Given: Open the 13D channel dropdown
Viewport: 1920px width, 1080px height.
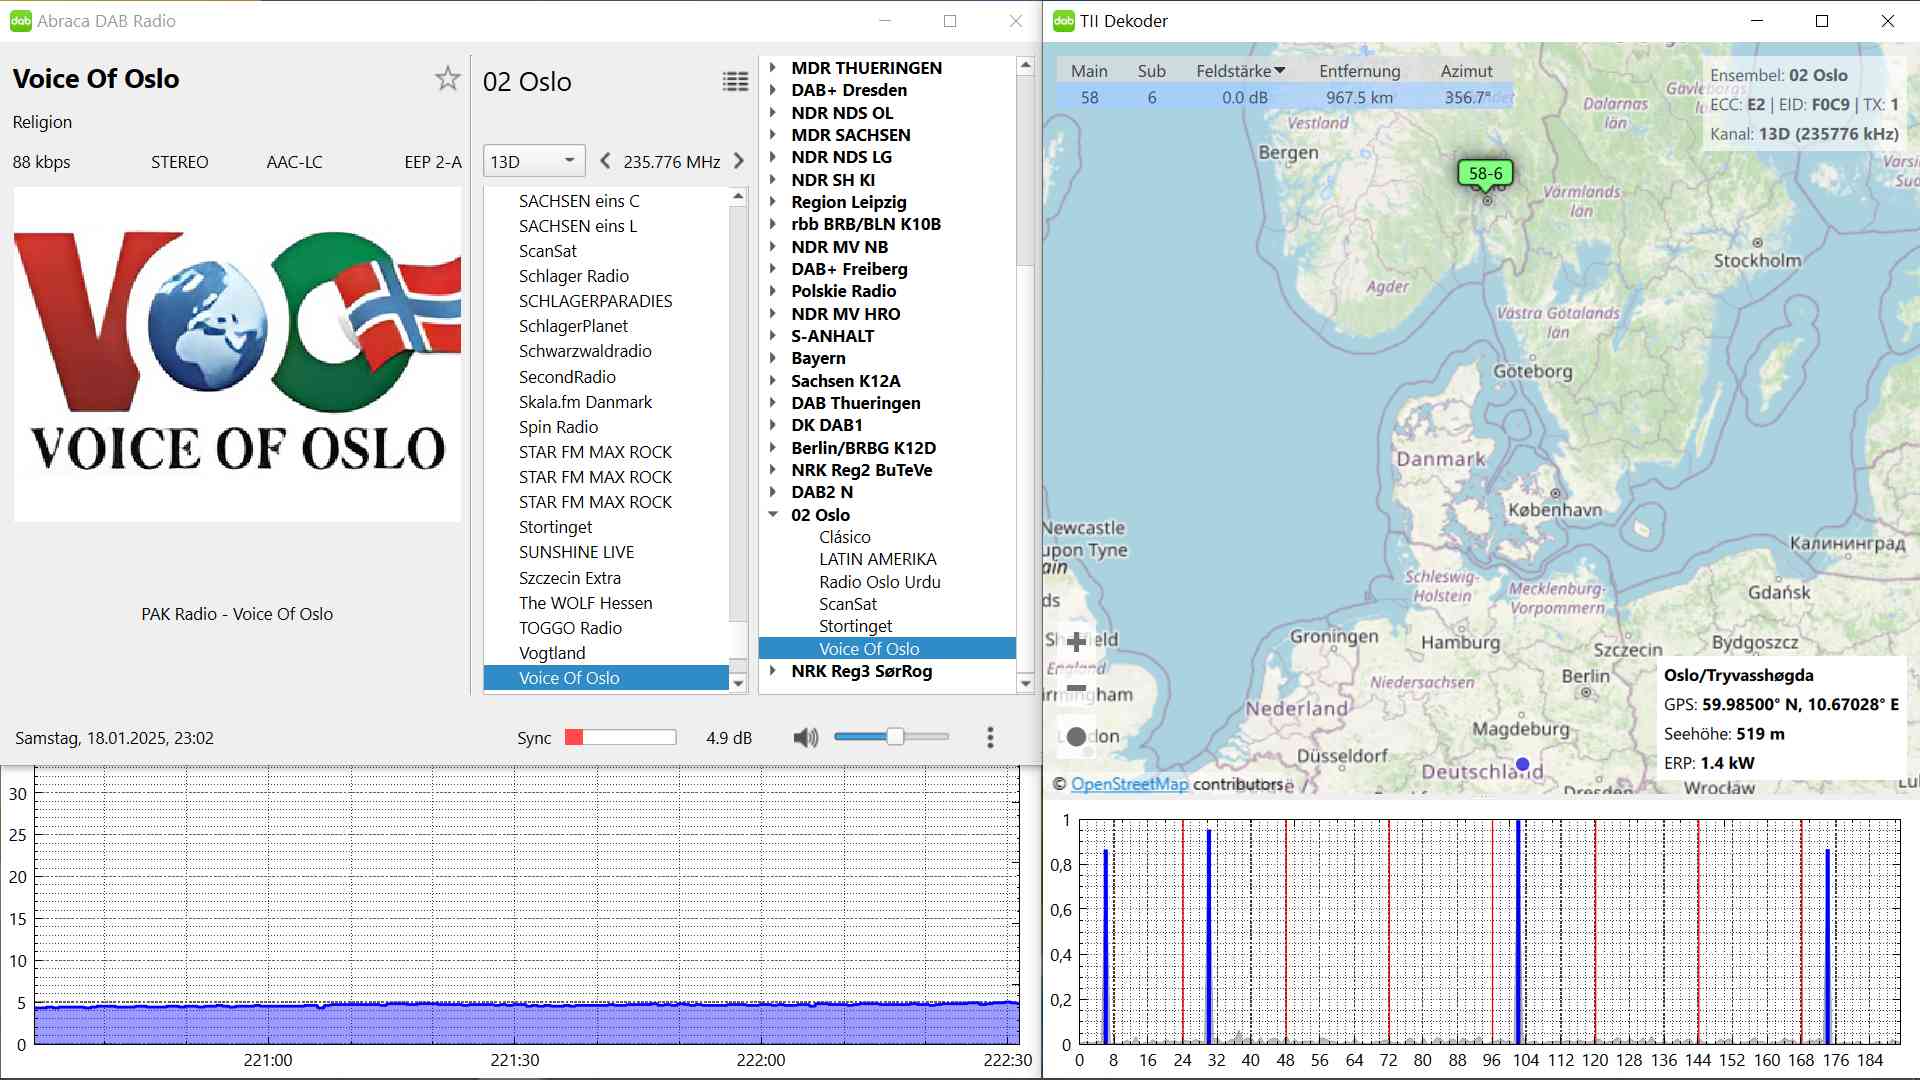Looking at the screenshot, I should tap(534, 161).
